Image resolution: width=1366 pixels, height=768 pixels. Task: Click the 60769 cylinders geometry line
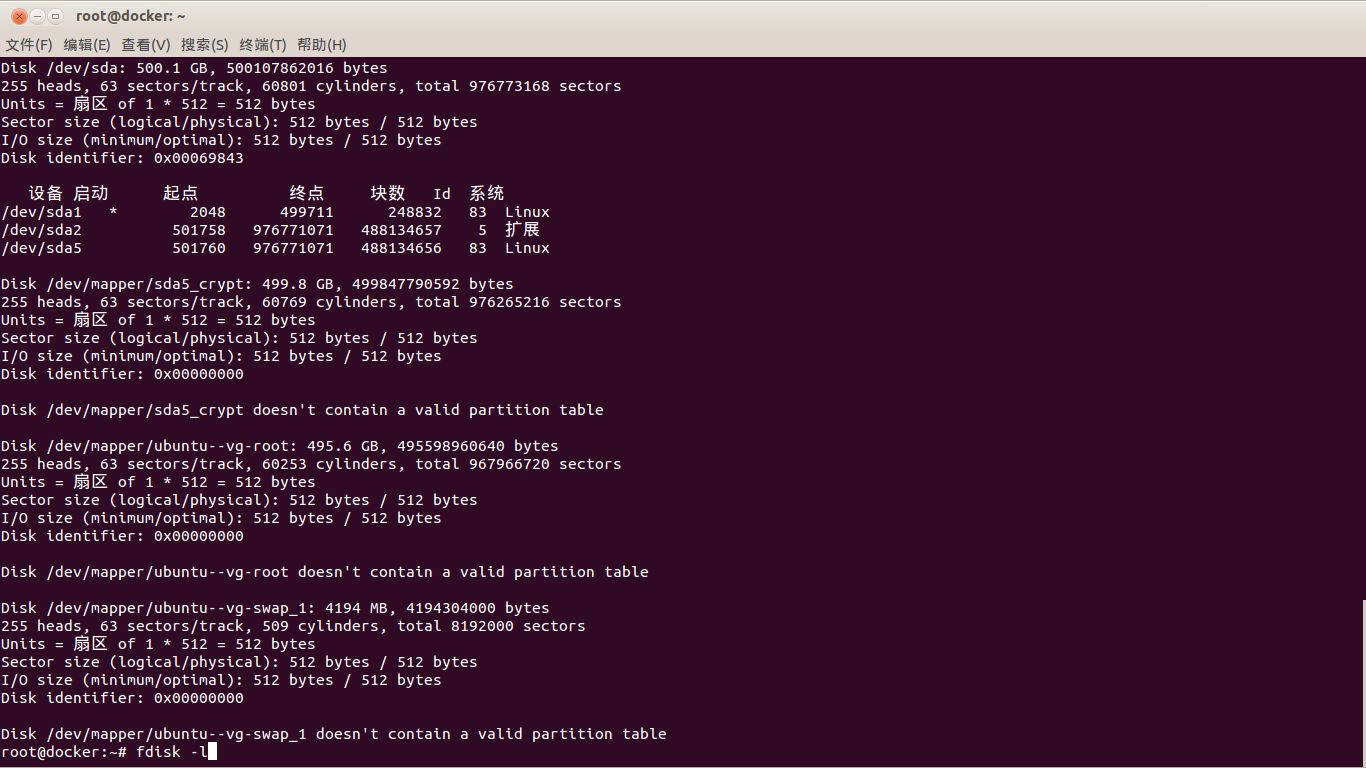point(311,302)
